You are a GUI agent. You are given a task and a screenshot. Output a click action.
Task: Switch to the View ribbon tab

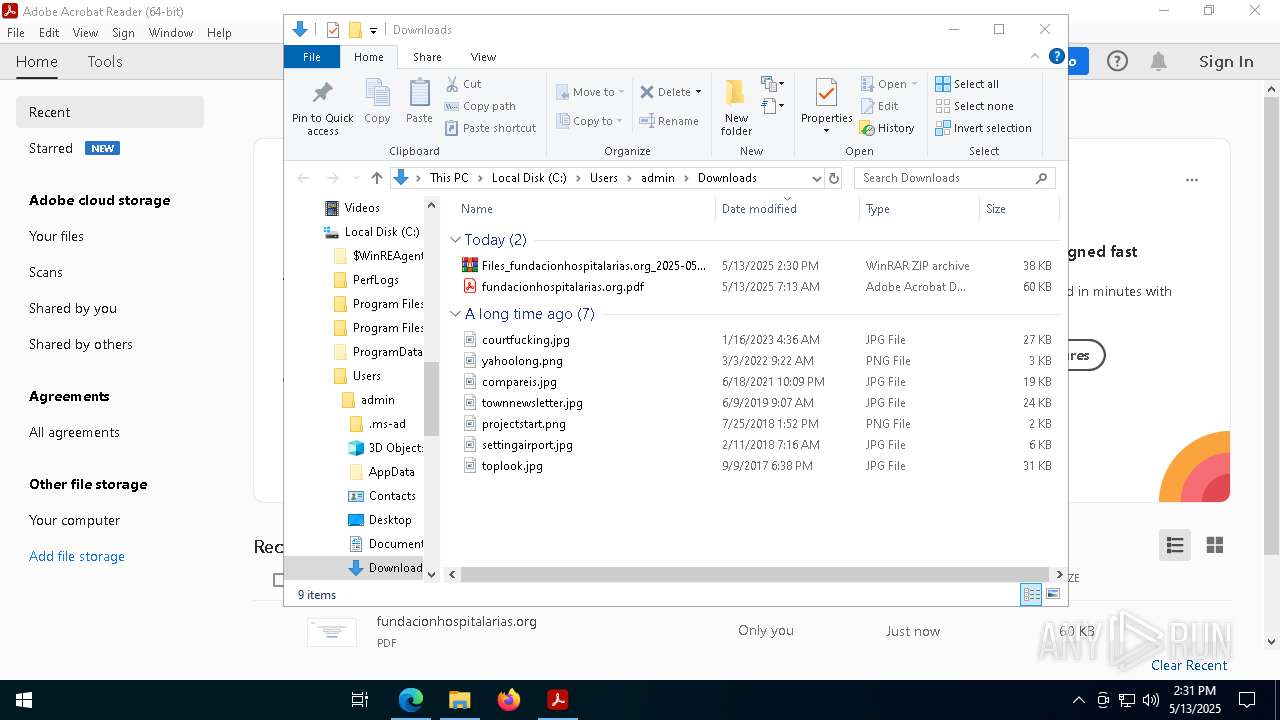(x=483, y=57)
